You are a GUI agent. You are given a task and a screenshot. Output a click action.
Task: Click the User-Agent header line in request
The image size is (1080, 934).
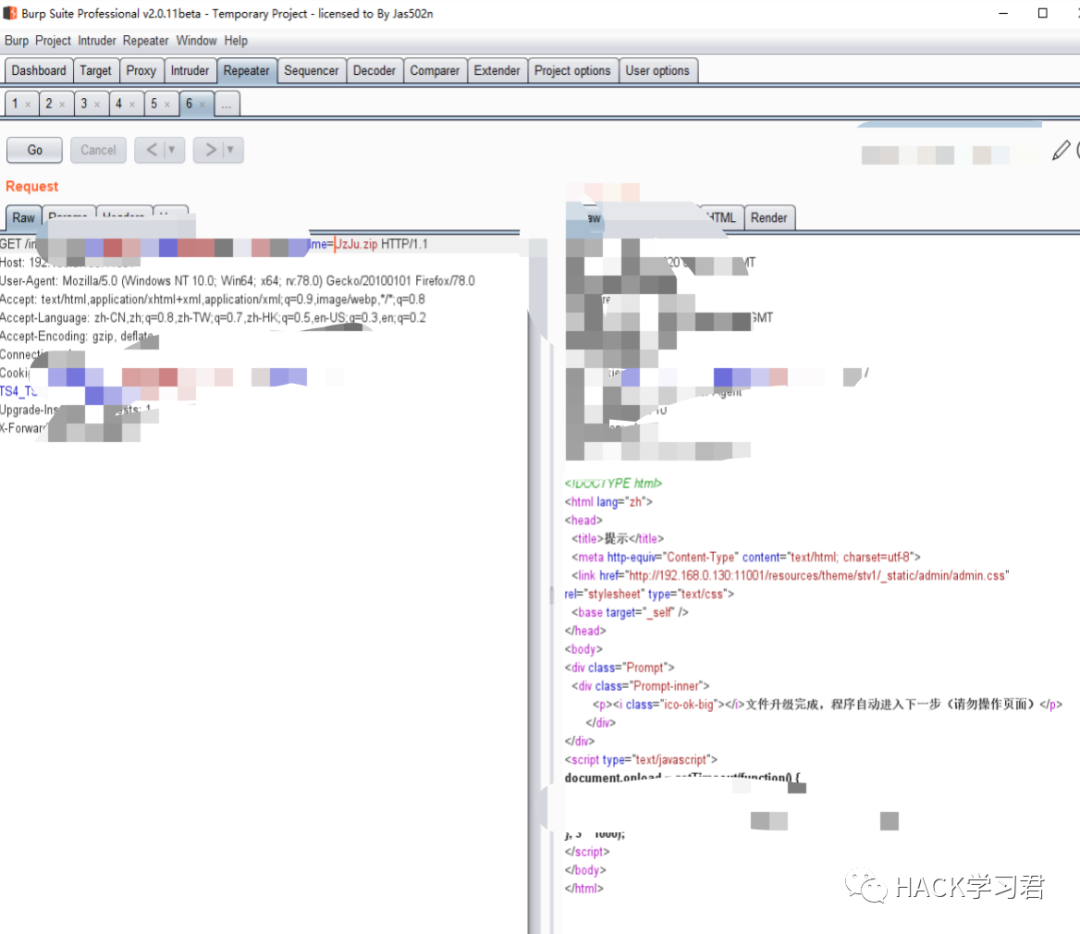click(x=238, y=281)
